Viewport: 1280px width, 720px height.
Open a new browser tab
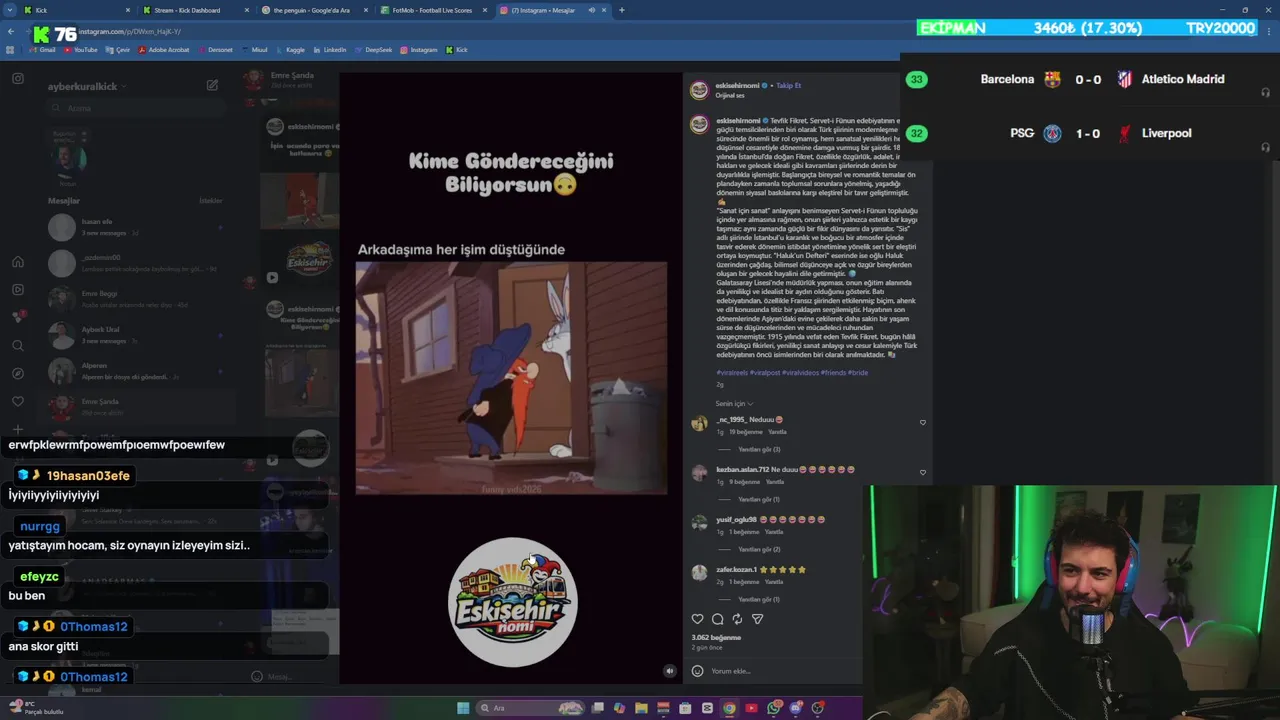622,10
